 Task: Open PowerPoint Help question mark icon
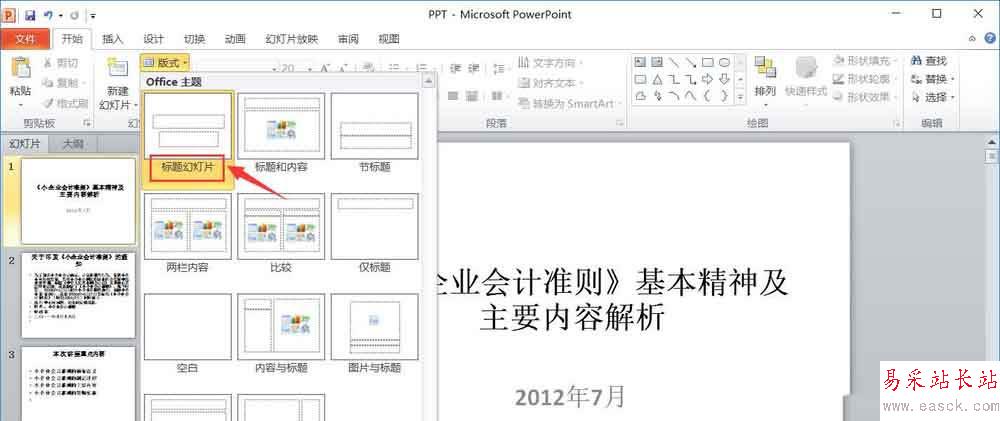tap(989, 39)
